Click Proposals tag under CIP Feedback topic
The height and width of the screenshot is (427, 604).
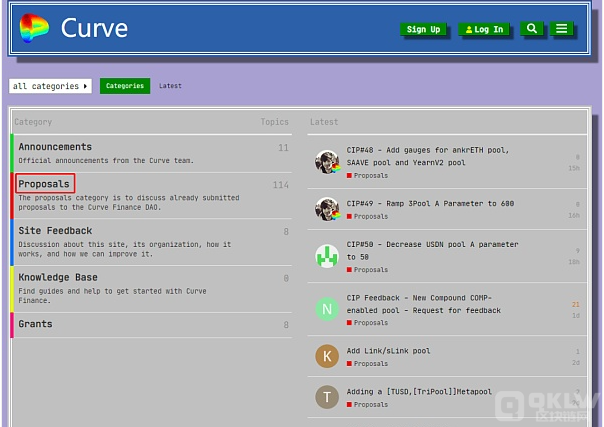point(367,323)
